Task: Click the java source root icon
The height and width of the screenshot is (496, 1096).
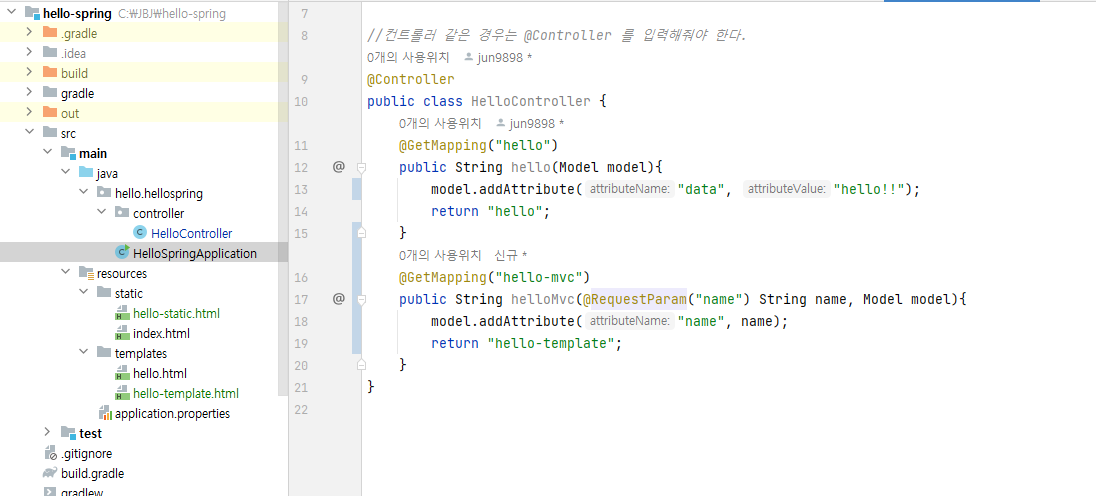Action: pyautogui.click(x=86, y=173)
